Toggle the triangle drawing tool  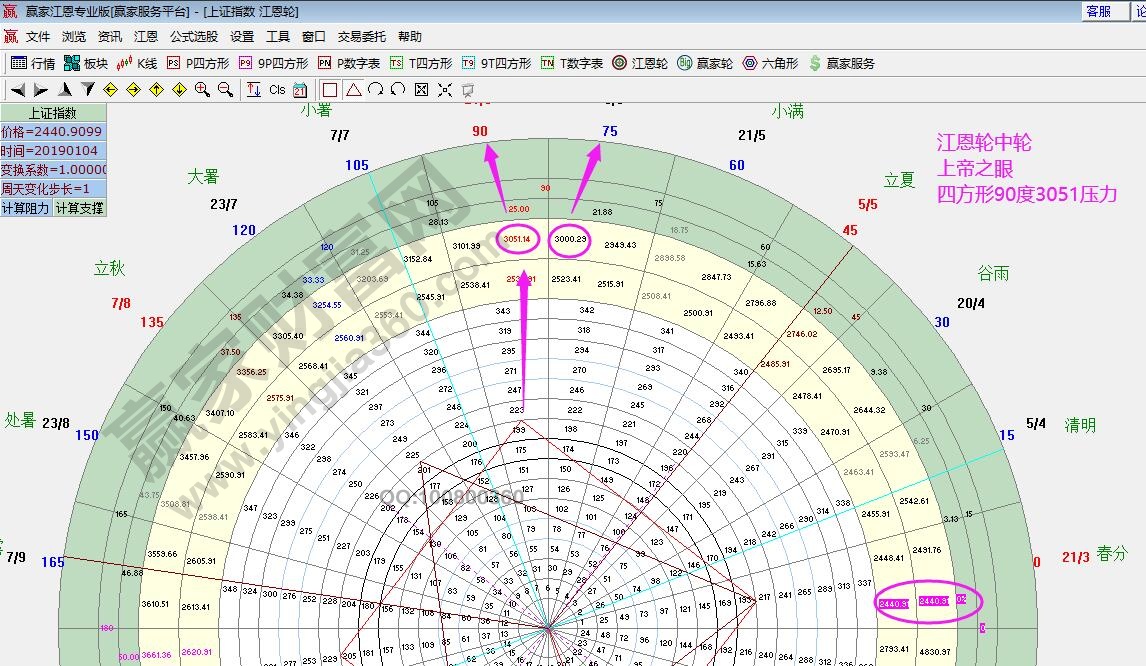[355, 89]
